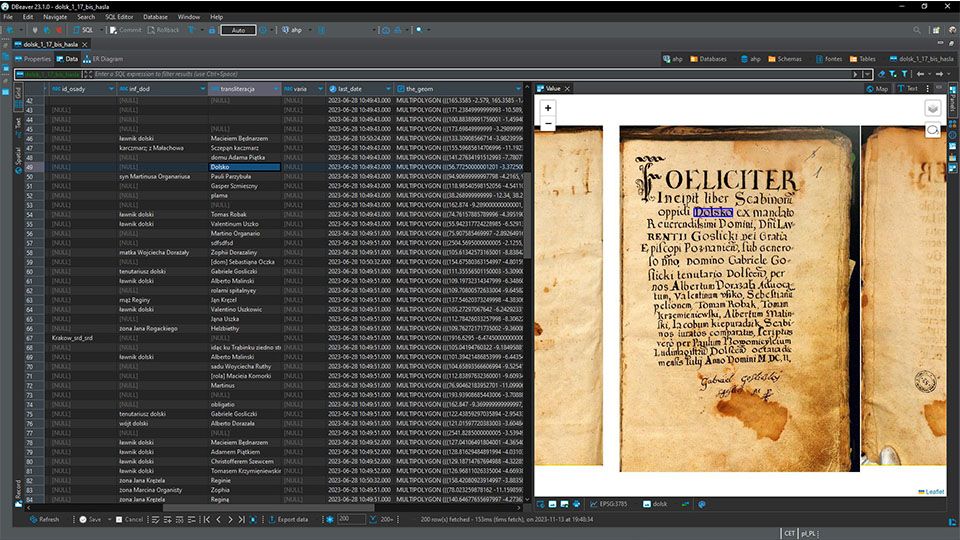Open the map layers selector
The width and height of the screenshot is (960, 540).
(932, 108)
